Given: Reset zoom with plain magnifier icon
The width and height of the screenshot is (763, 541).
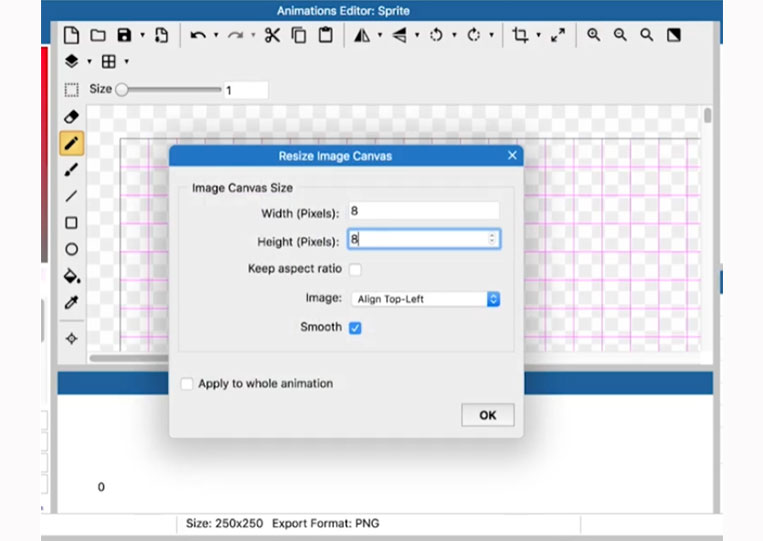Looking at the screenshot, I should 647,35.
